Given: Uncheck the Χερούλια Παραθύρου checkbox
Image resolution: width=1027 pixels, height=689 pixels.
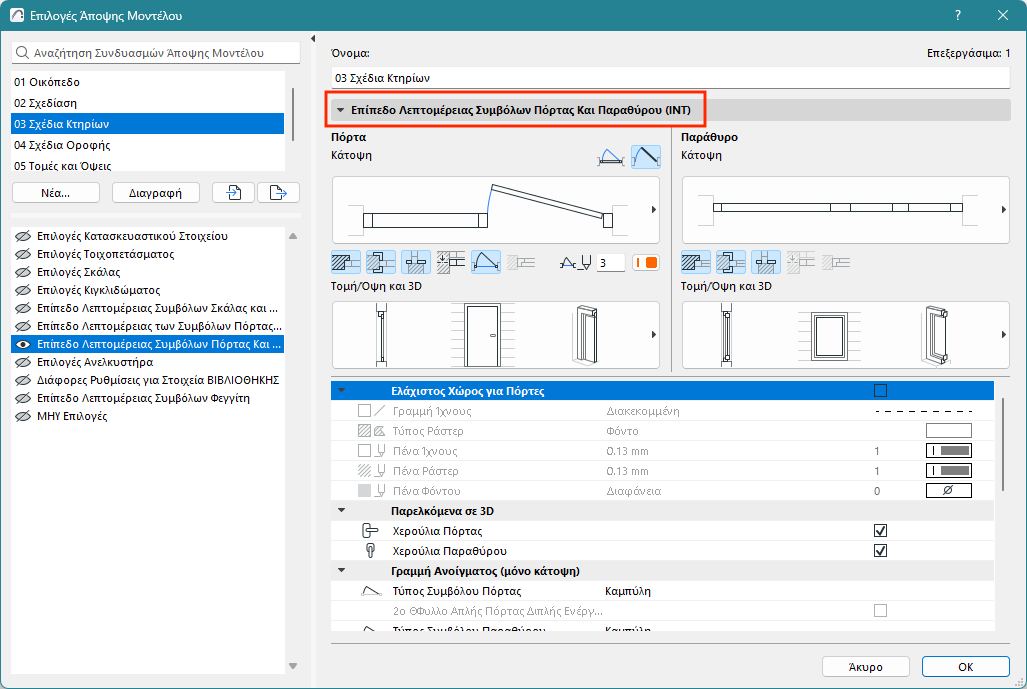Looking at the screenshot, I should [x=880, y=551].
